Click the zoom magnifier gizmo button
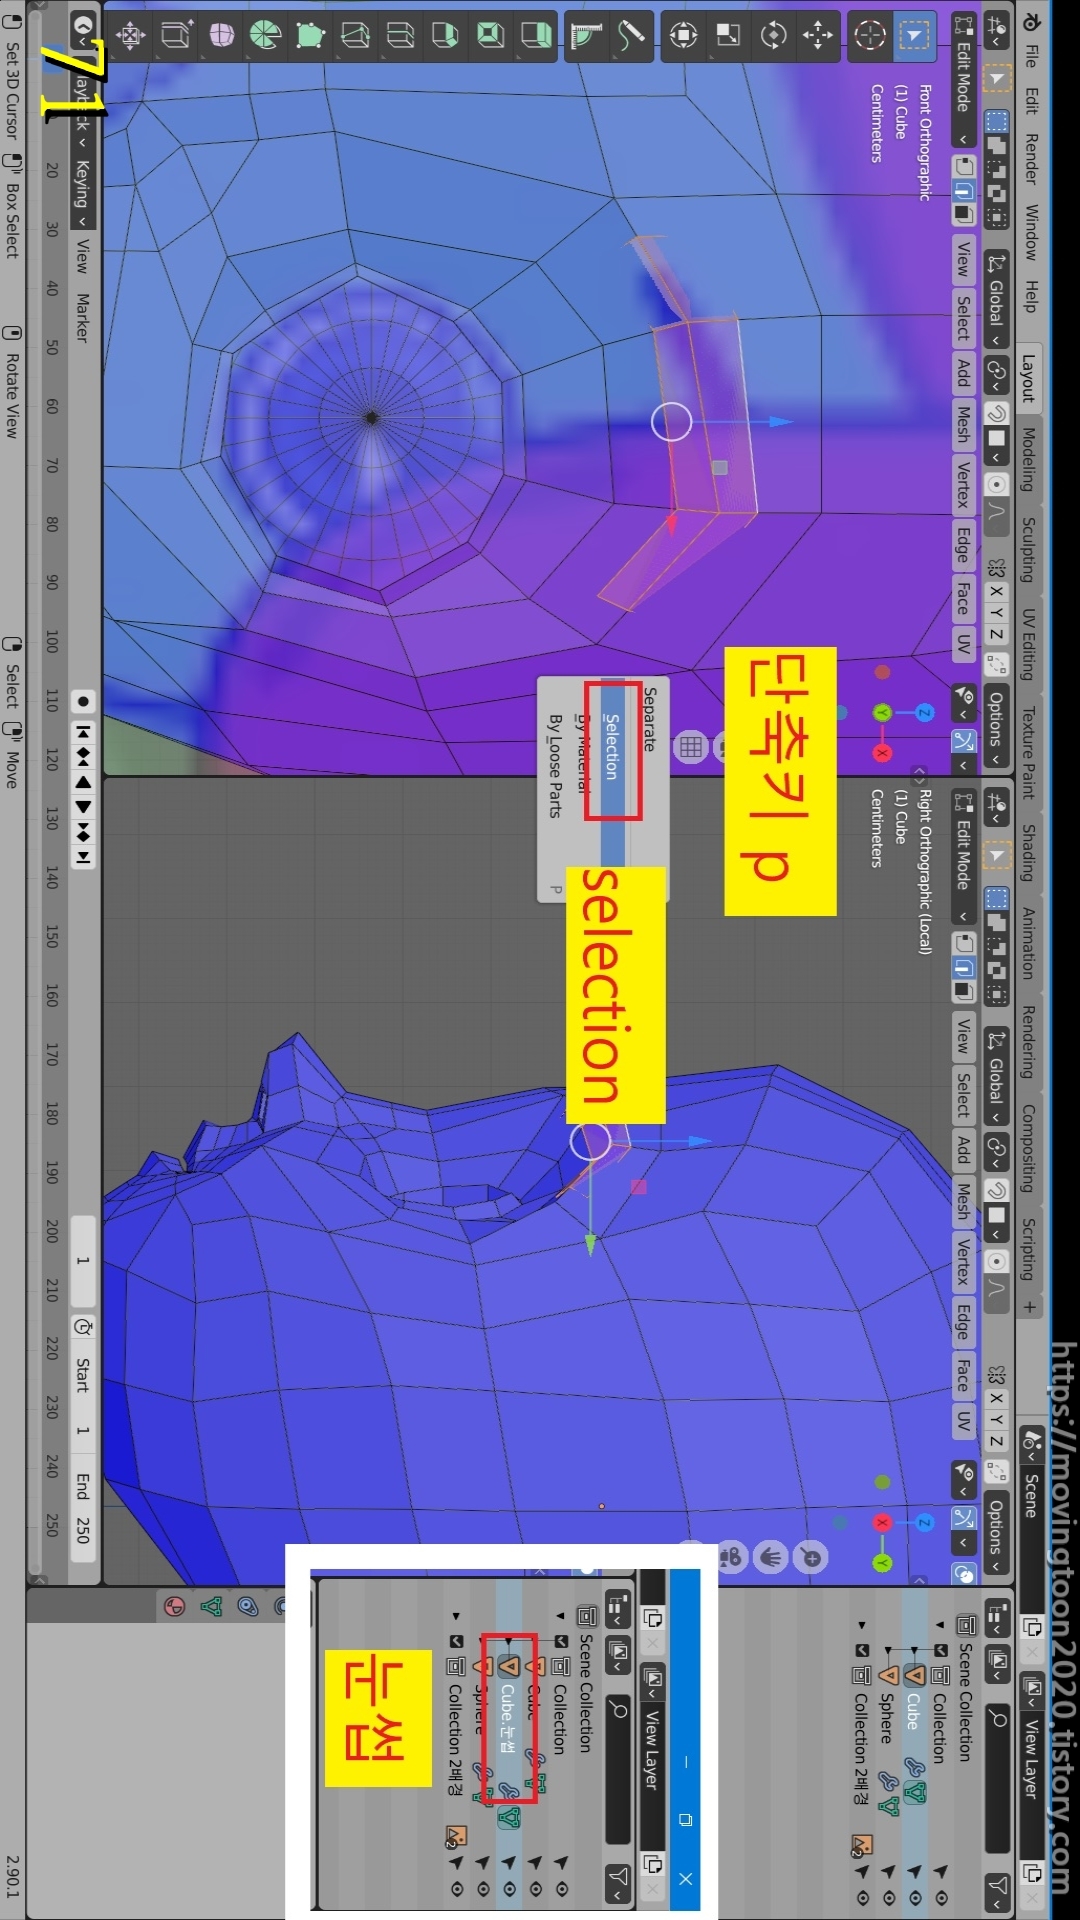This screenshot has width=1080, height=1920. click(810, 1557)
